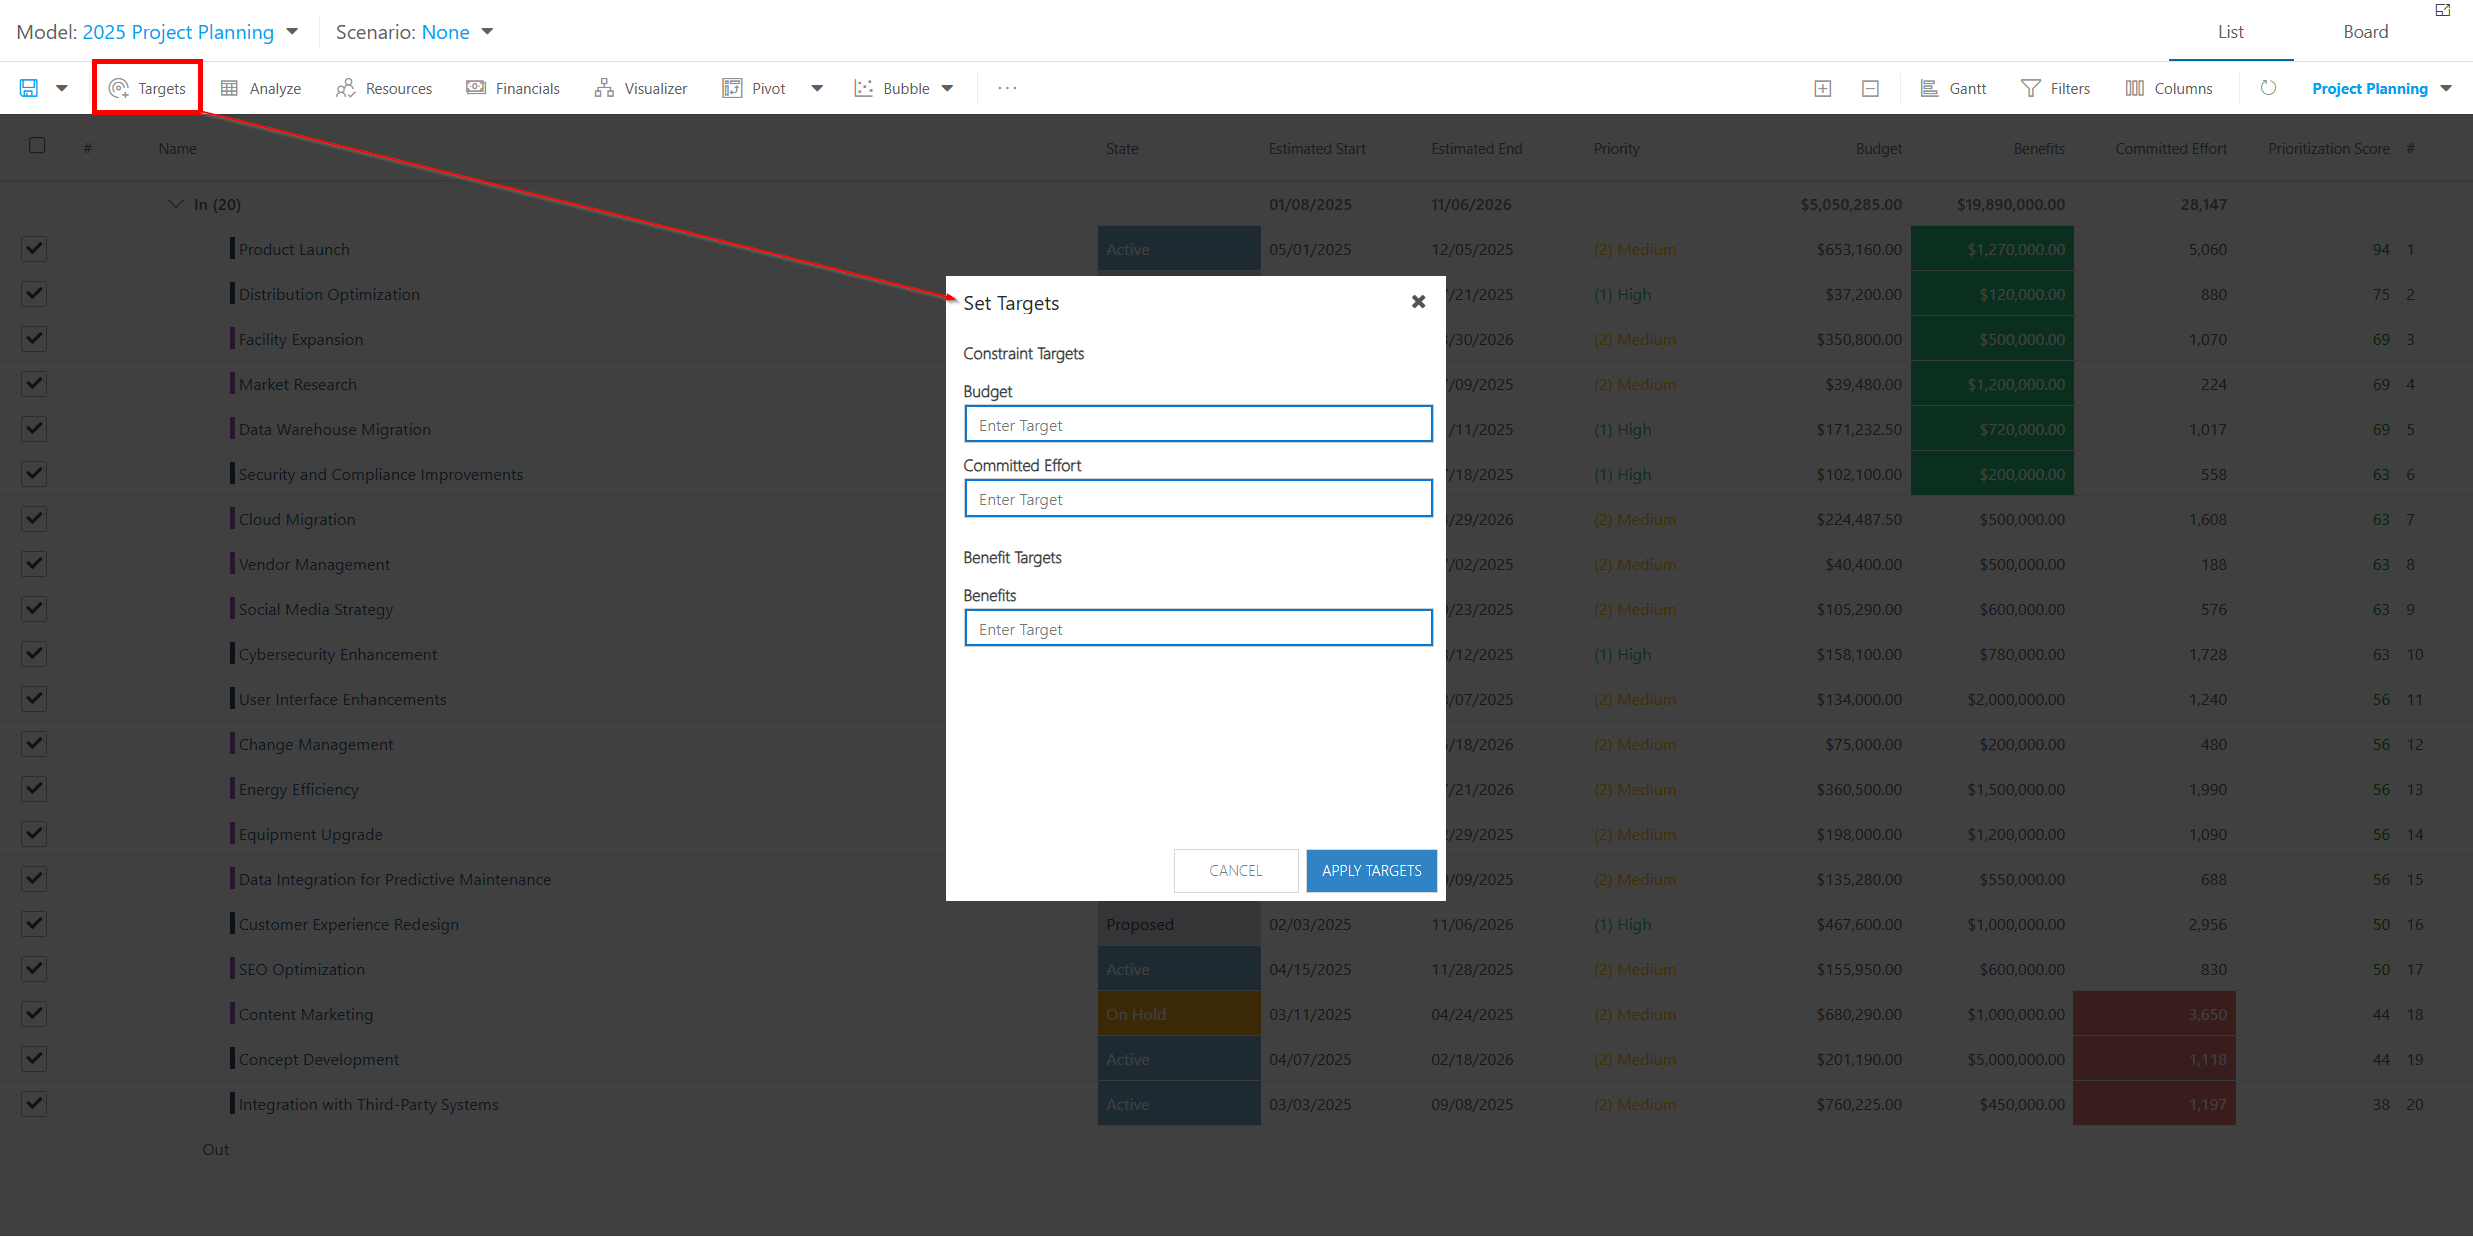The width and height of the screenshot is (2473, 1237).
Task: Sort by the Priority column header
Action: click(x=1616, y=148)
